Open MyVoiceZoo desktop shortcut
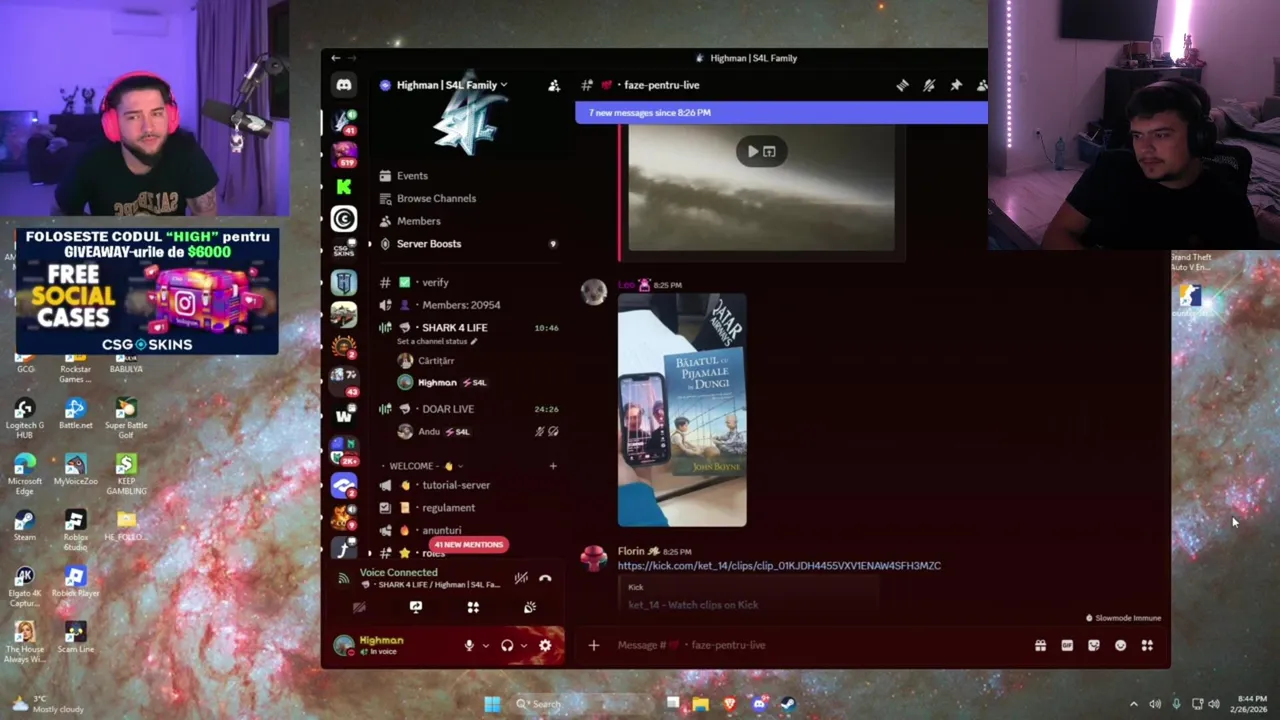The image size is (1280, 720). click(75, 469)
